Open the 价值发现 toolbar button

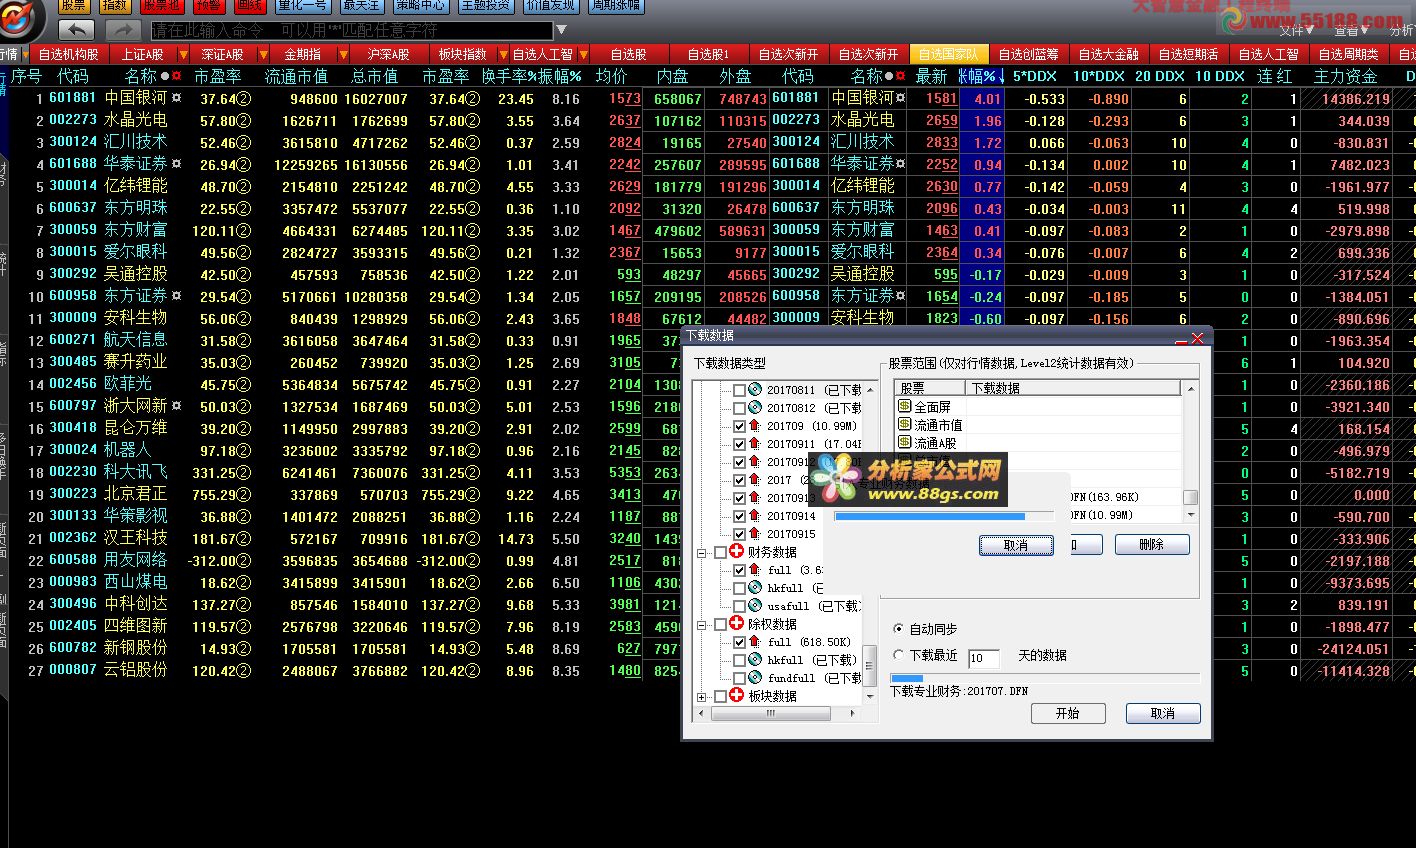pos(551,5)
